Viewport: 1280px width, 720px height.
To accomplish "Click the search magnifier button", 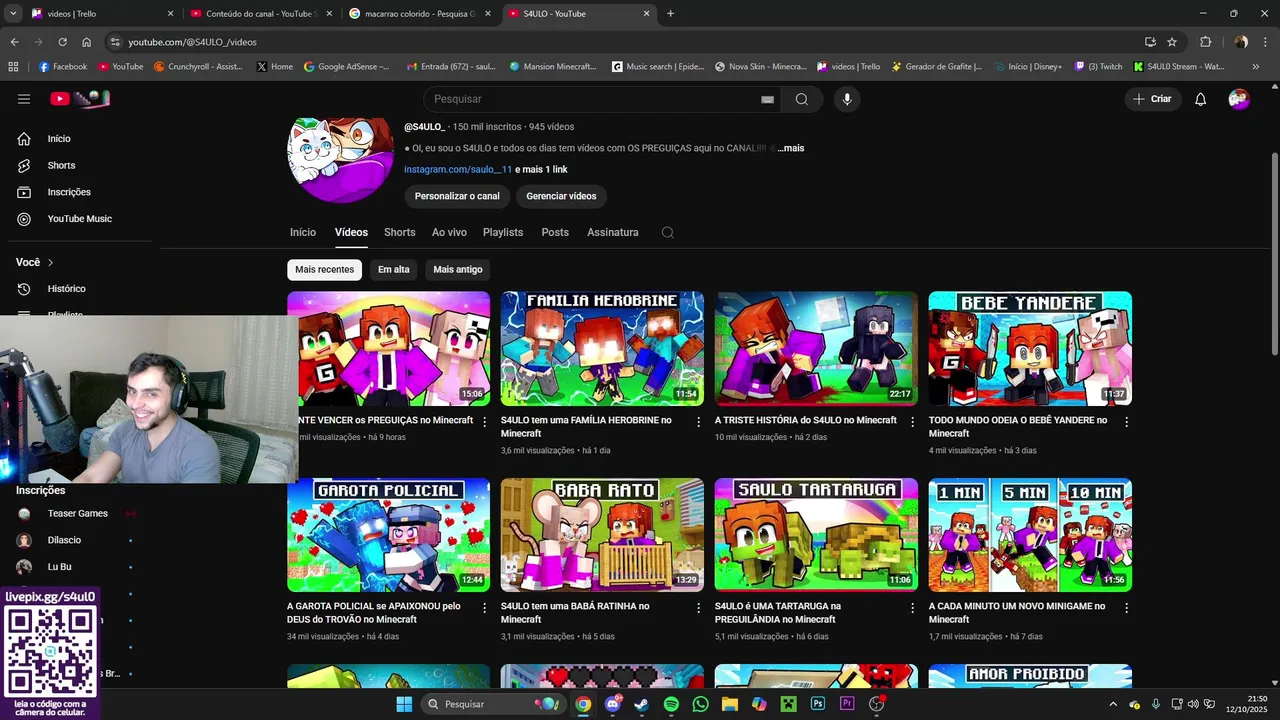I will [802, 99].
